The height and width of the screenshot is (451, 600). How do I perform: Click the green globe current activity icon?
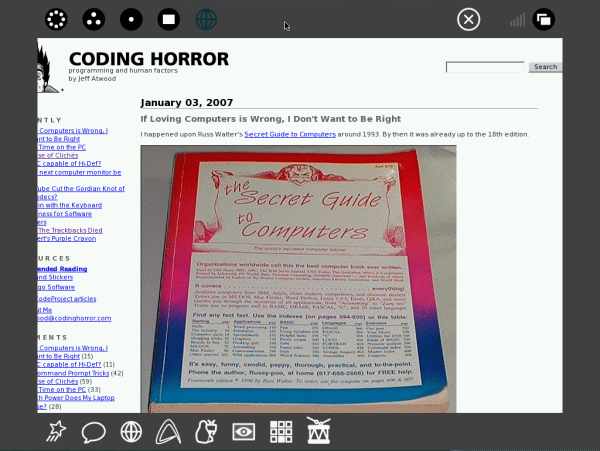pyautogui.click(x=206, y=19)
